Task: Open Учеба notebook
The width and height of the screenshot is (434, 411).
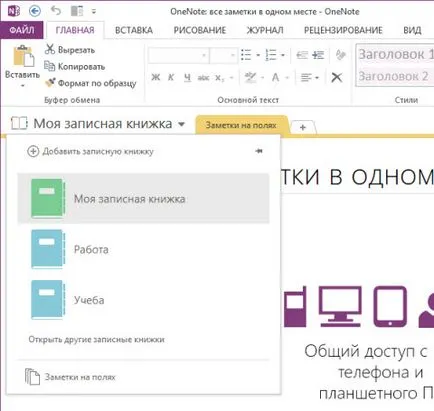Action: (x=143, y=300)
